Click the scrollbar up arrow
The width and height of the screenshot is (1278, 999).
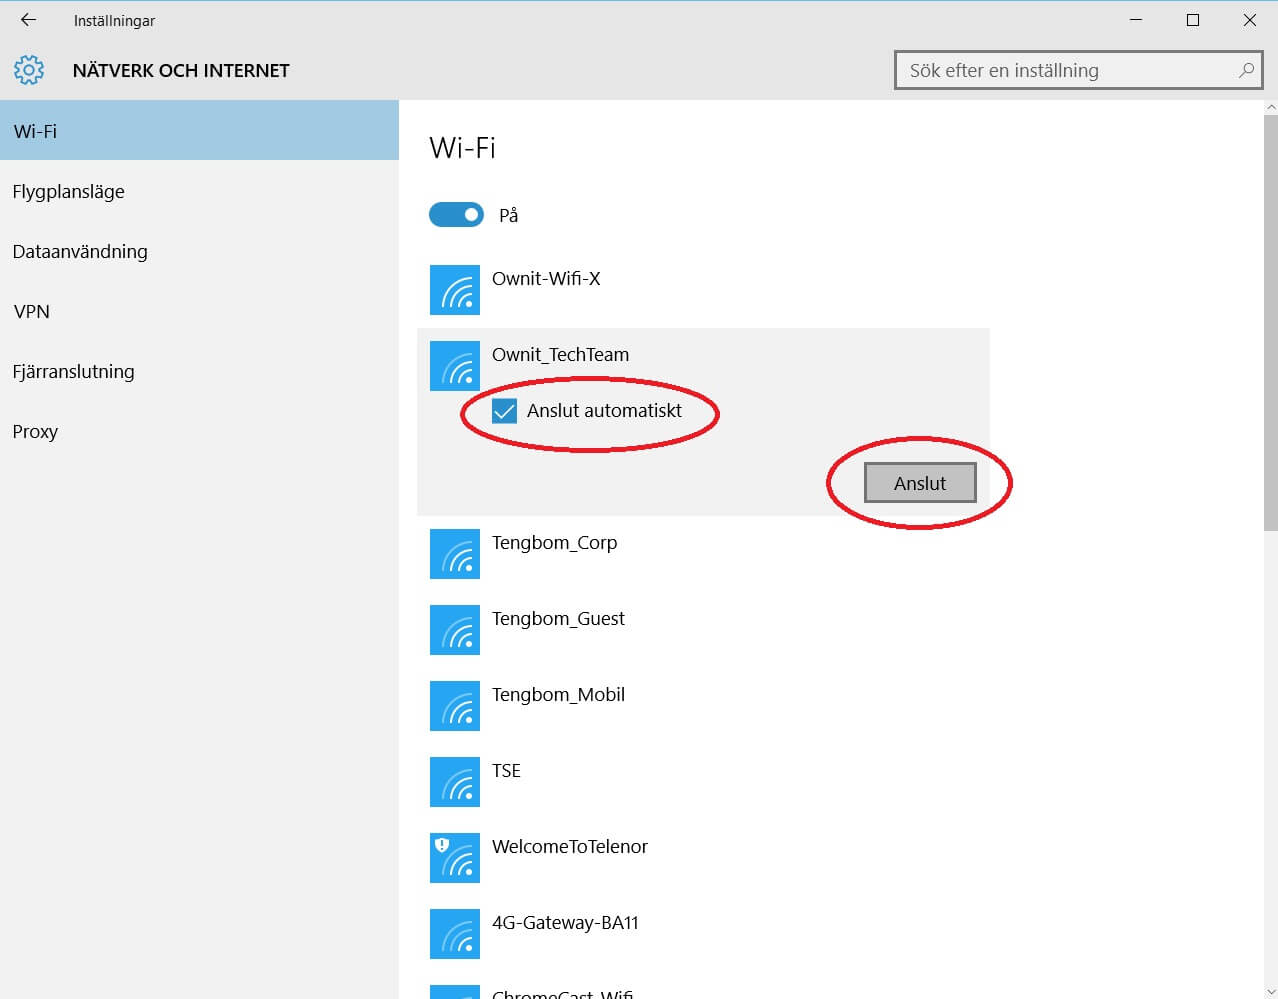[1271, 107]
